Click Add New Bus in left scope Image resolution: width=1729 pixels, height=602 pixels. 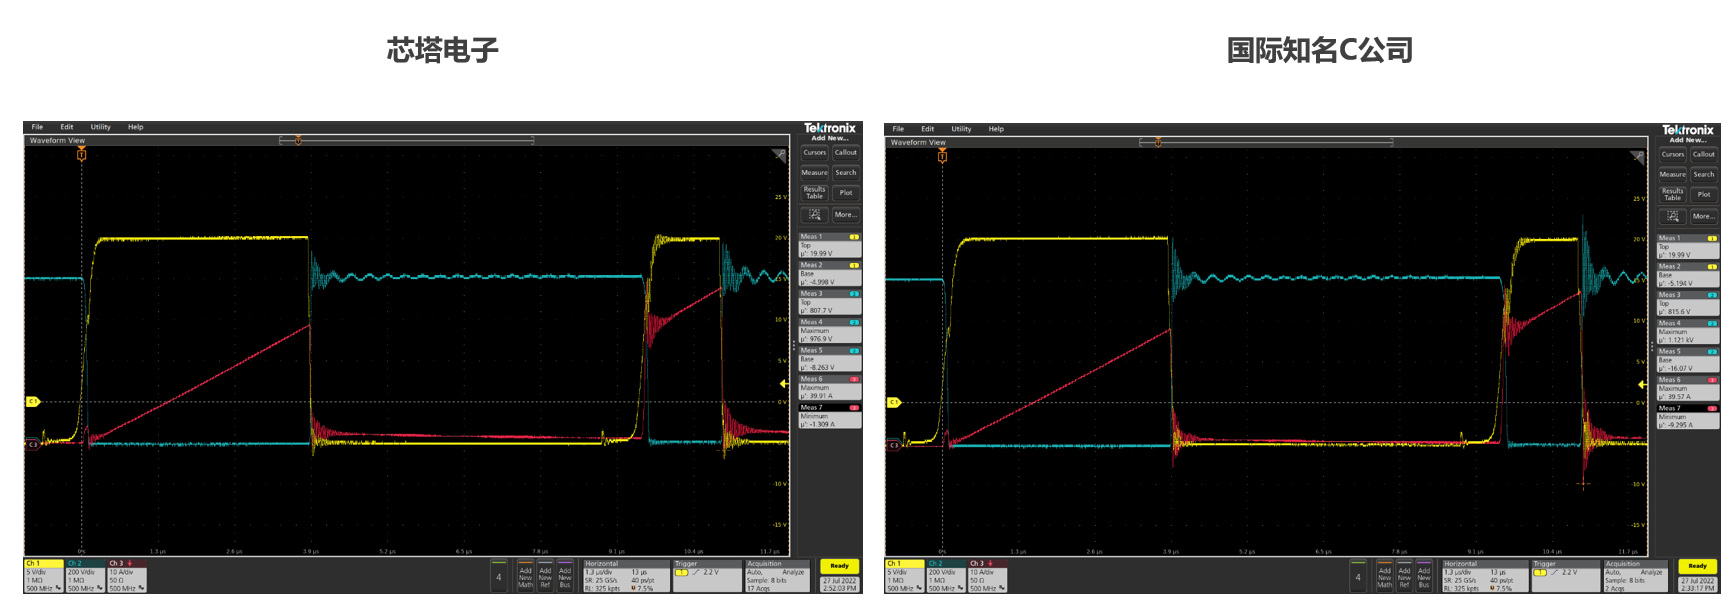click(565, 576)
